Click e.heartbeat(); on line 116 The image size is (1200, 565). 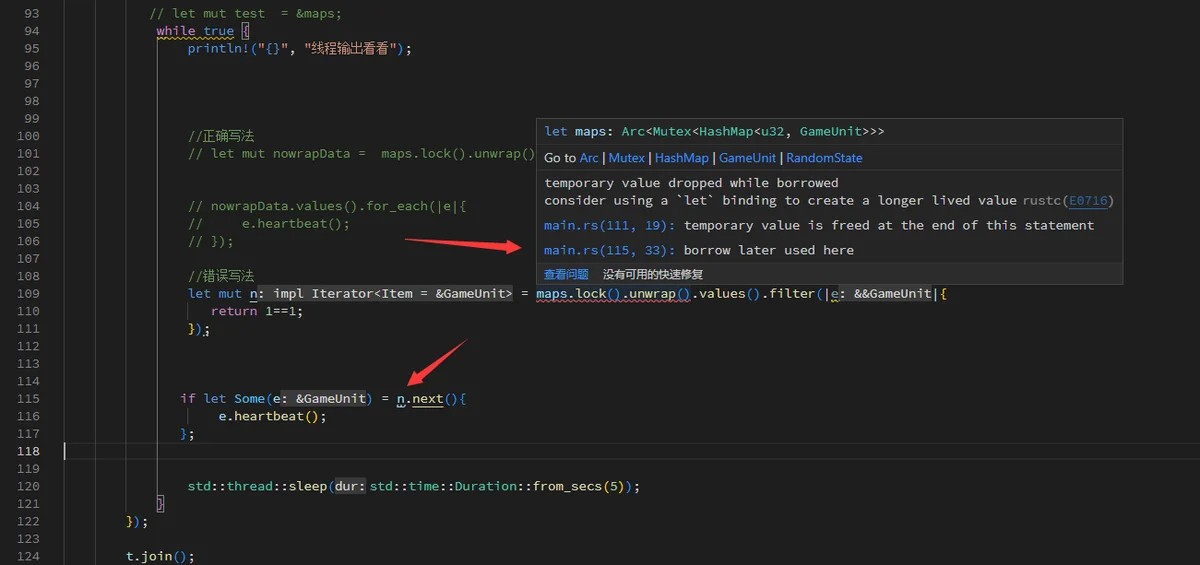click(x=273, y=416)
